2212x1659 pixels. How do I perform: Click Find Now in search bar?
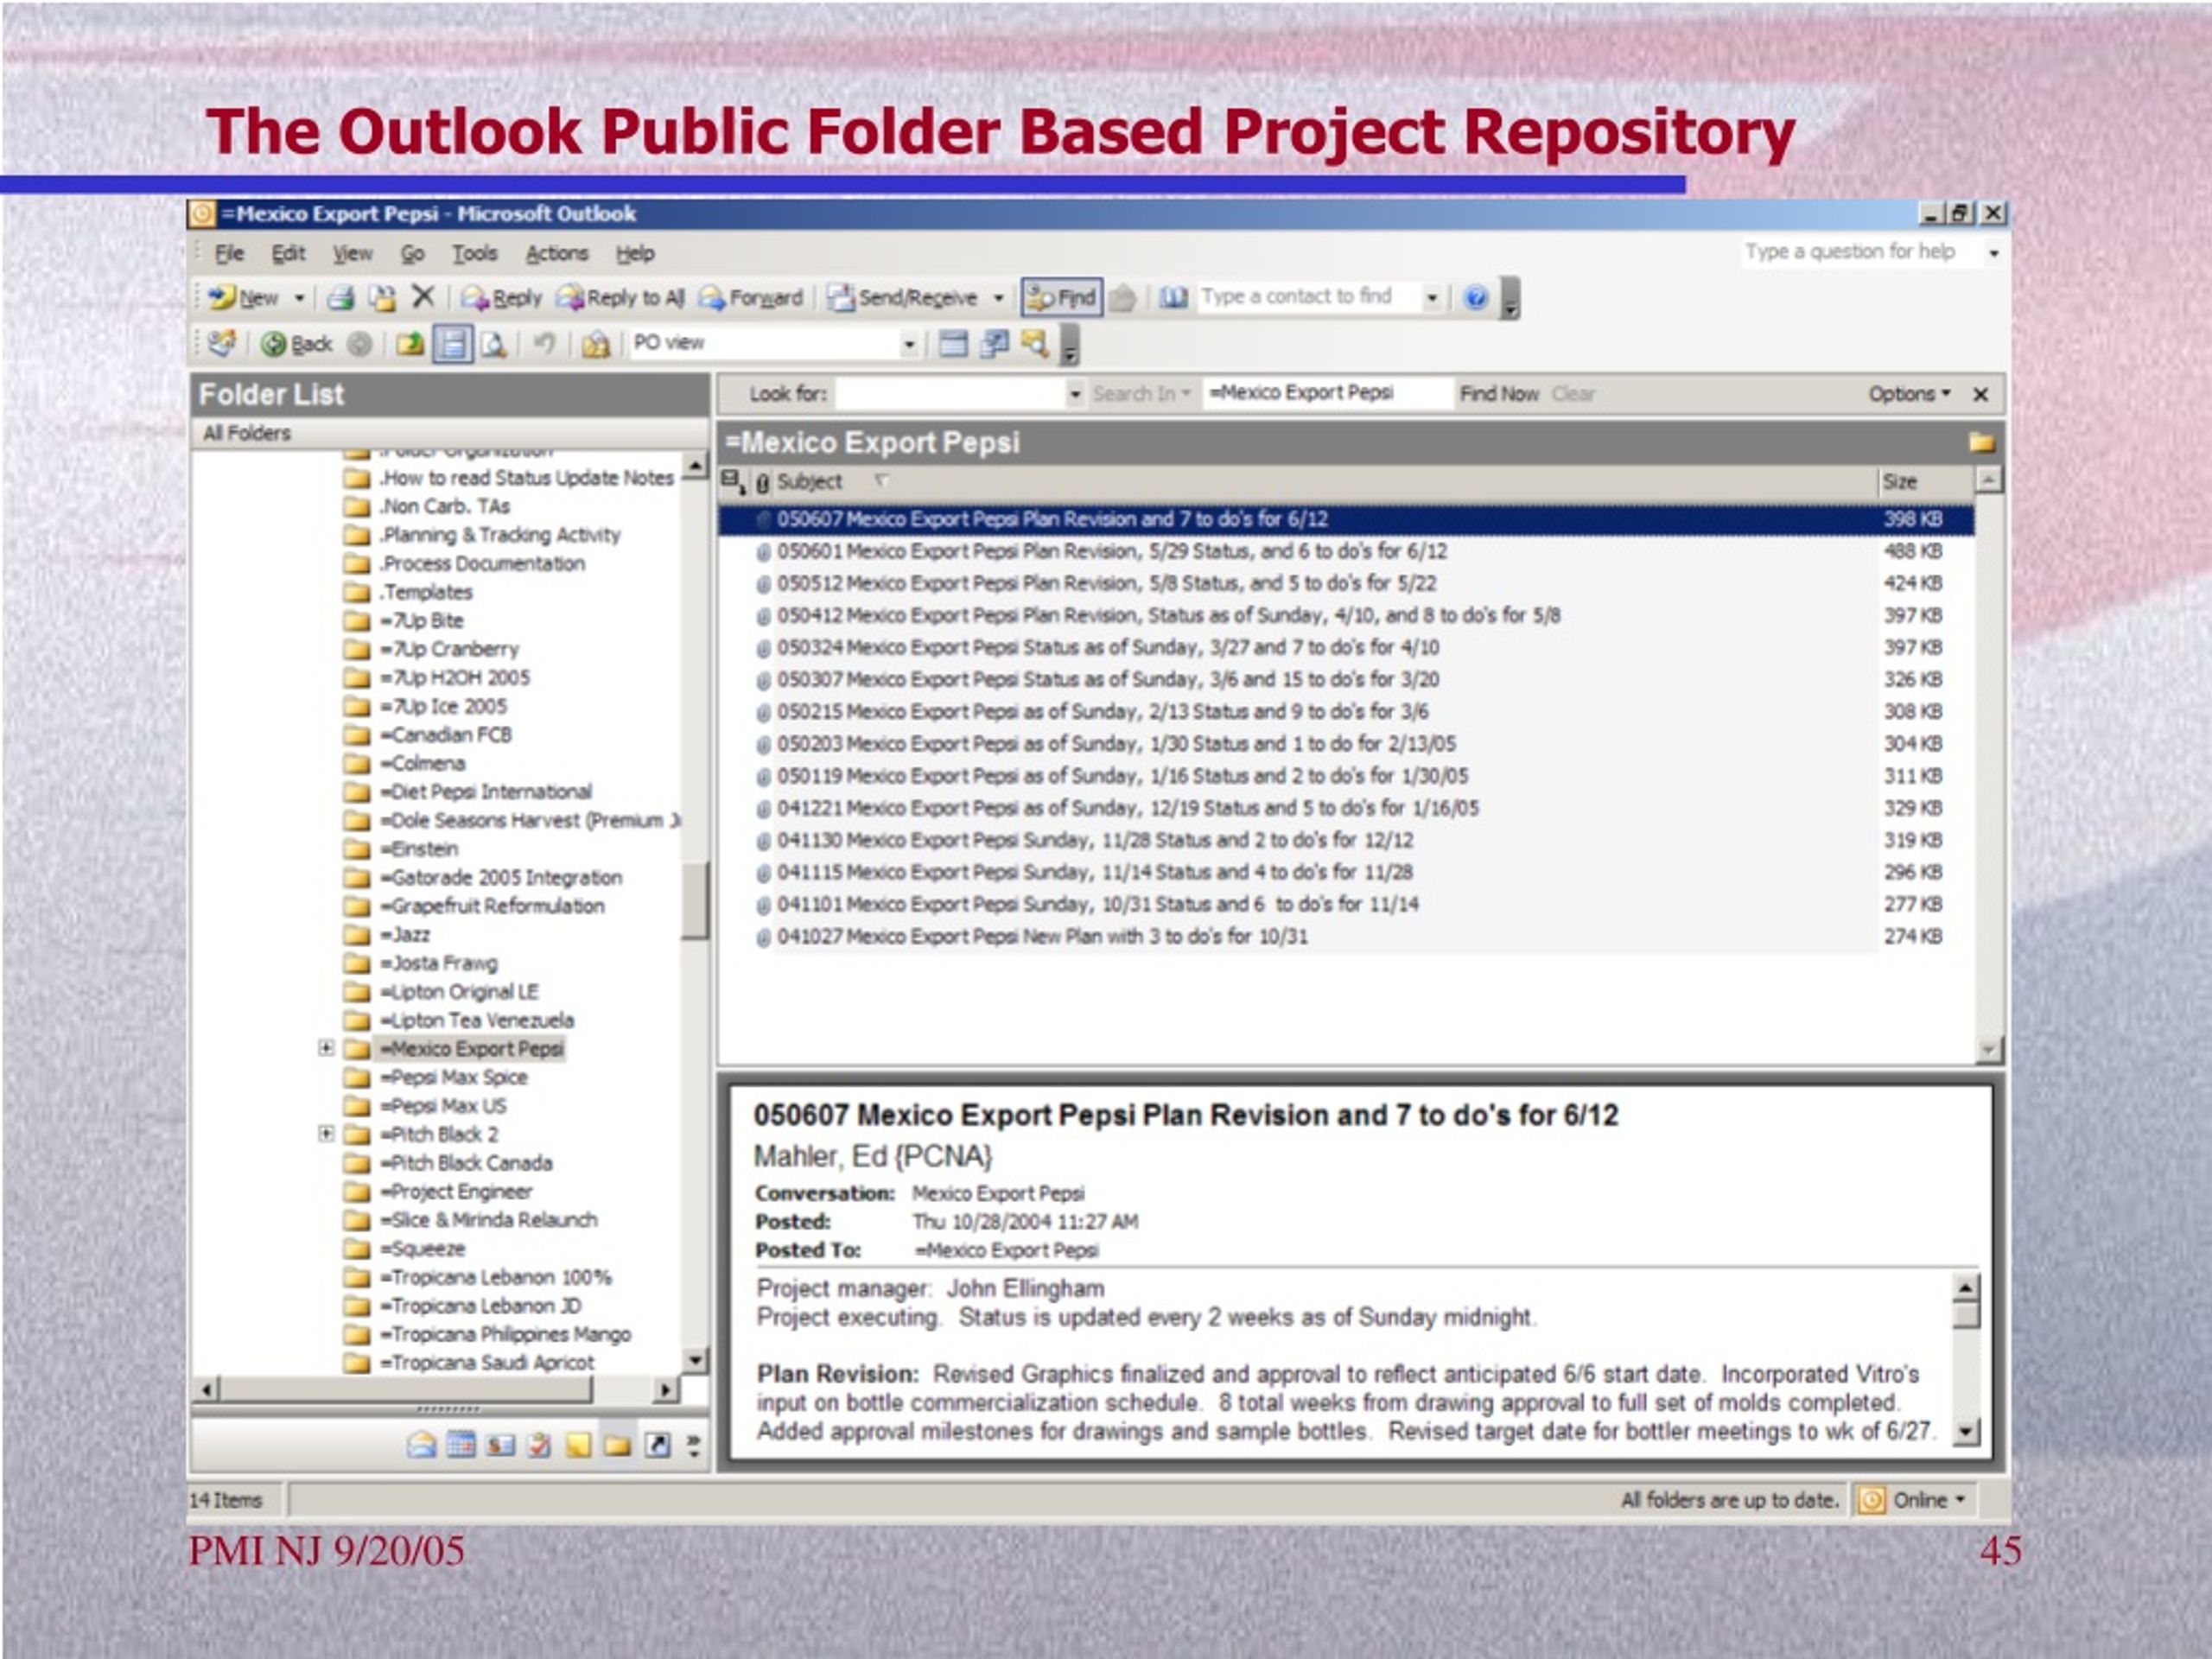1498,394
